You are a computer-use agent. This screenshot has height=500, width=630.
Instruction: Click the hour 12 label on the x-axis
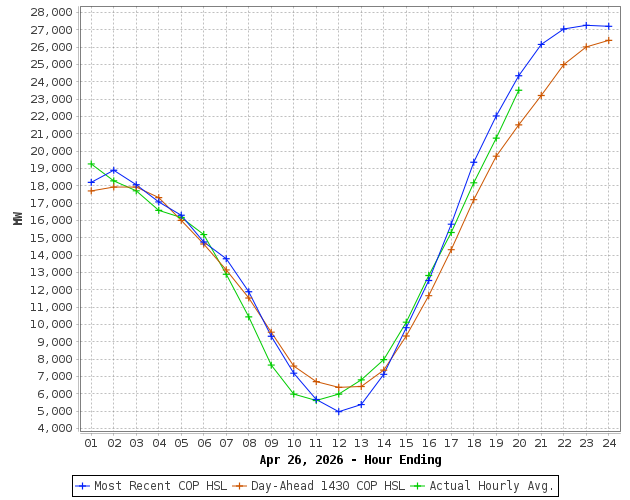point(339,443)
